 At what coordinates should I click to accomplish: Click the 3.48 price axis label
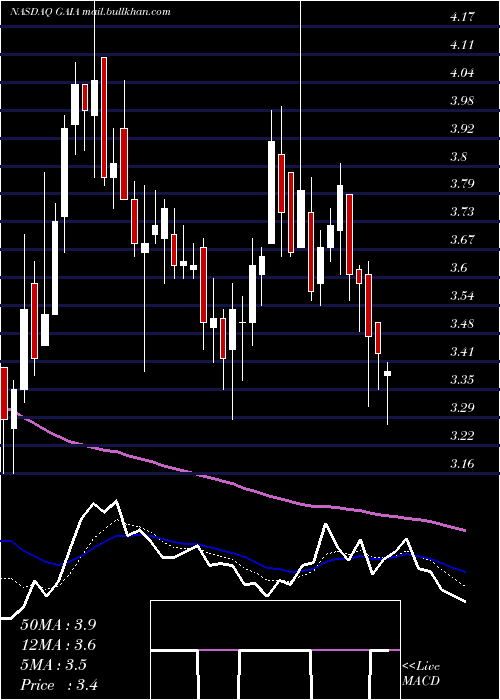[x=463, y=323]
